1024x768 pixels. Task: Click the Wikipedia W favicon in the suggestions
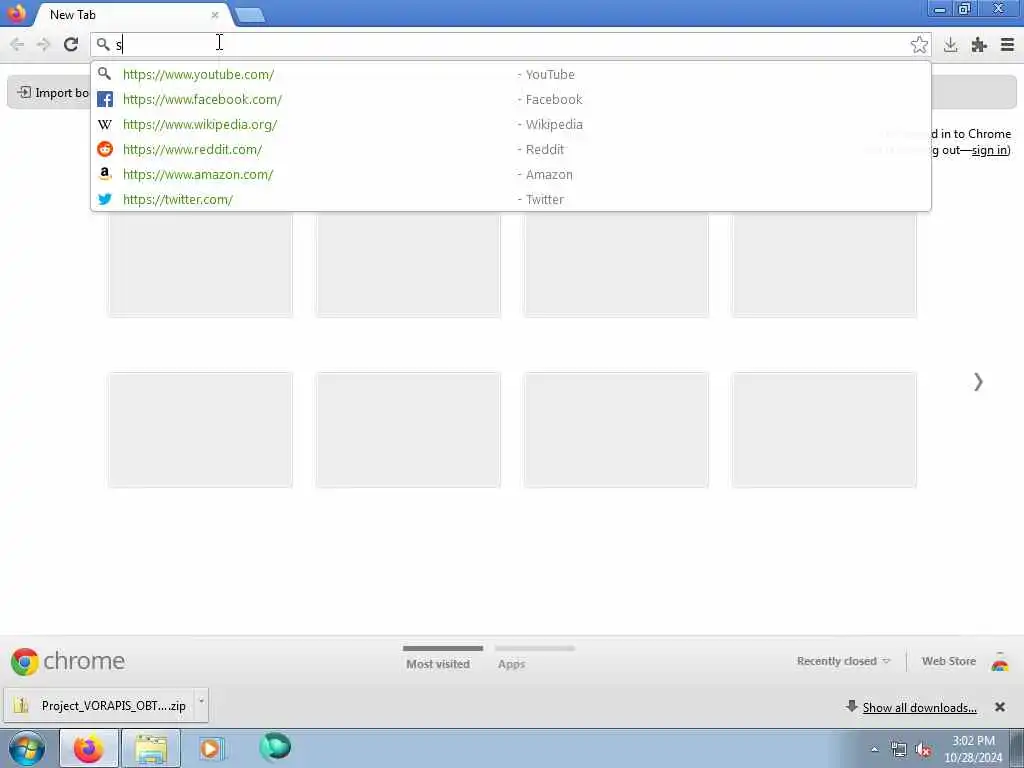point(104,124)
